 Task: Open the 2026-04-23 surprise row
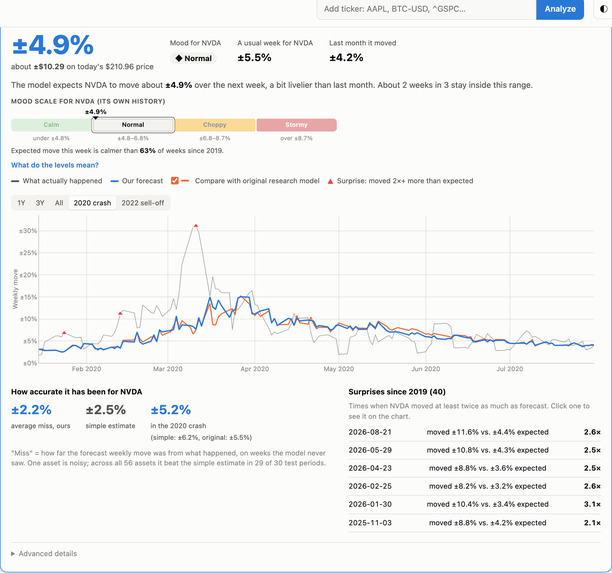[x=474, y=468]
